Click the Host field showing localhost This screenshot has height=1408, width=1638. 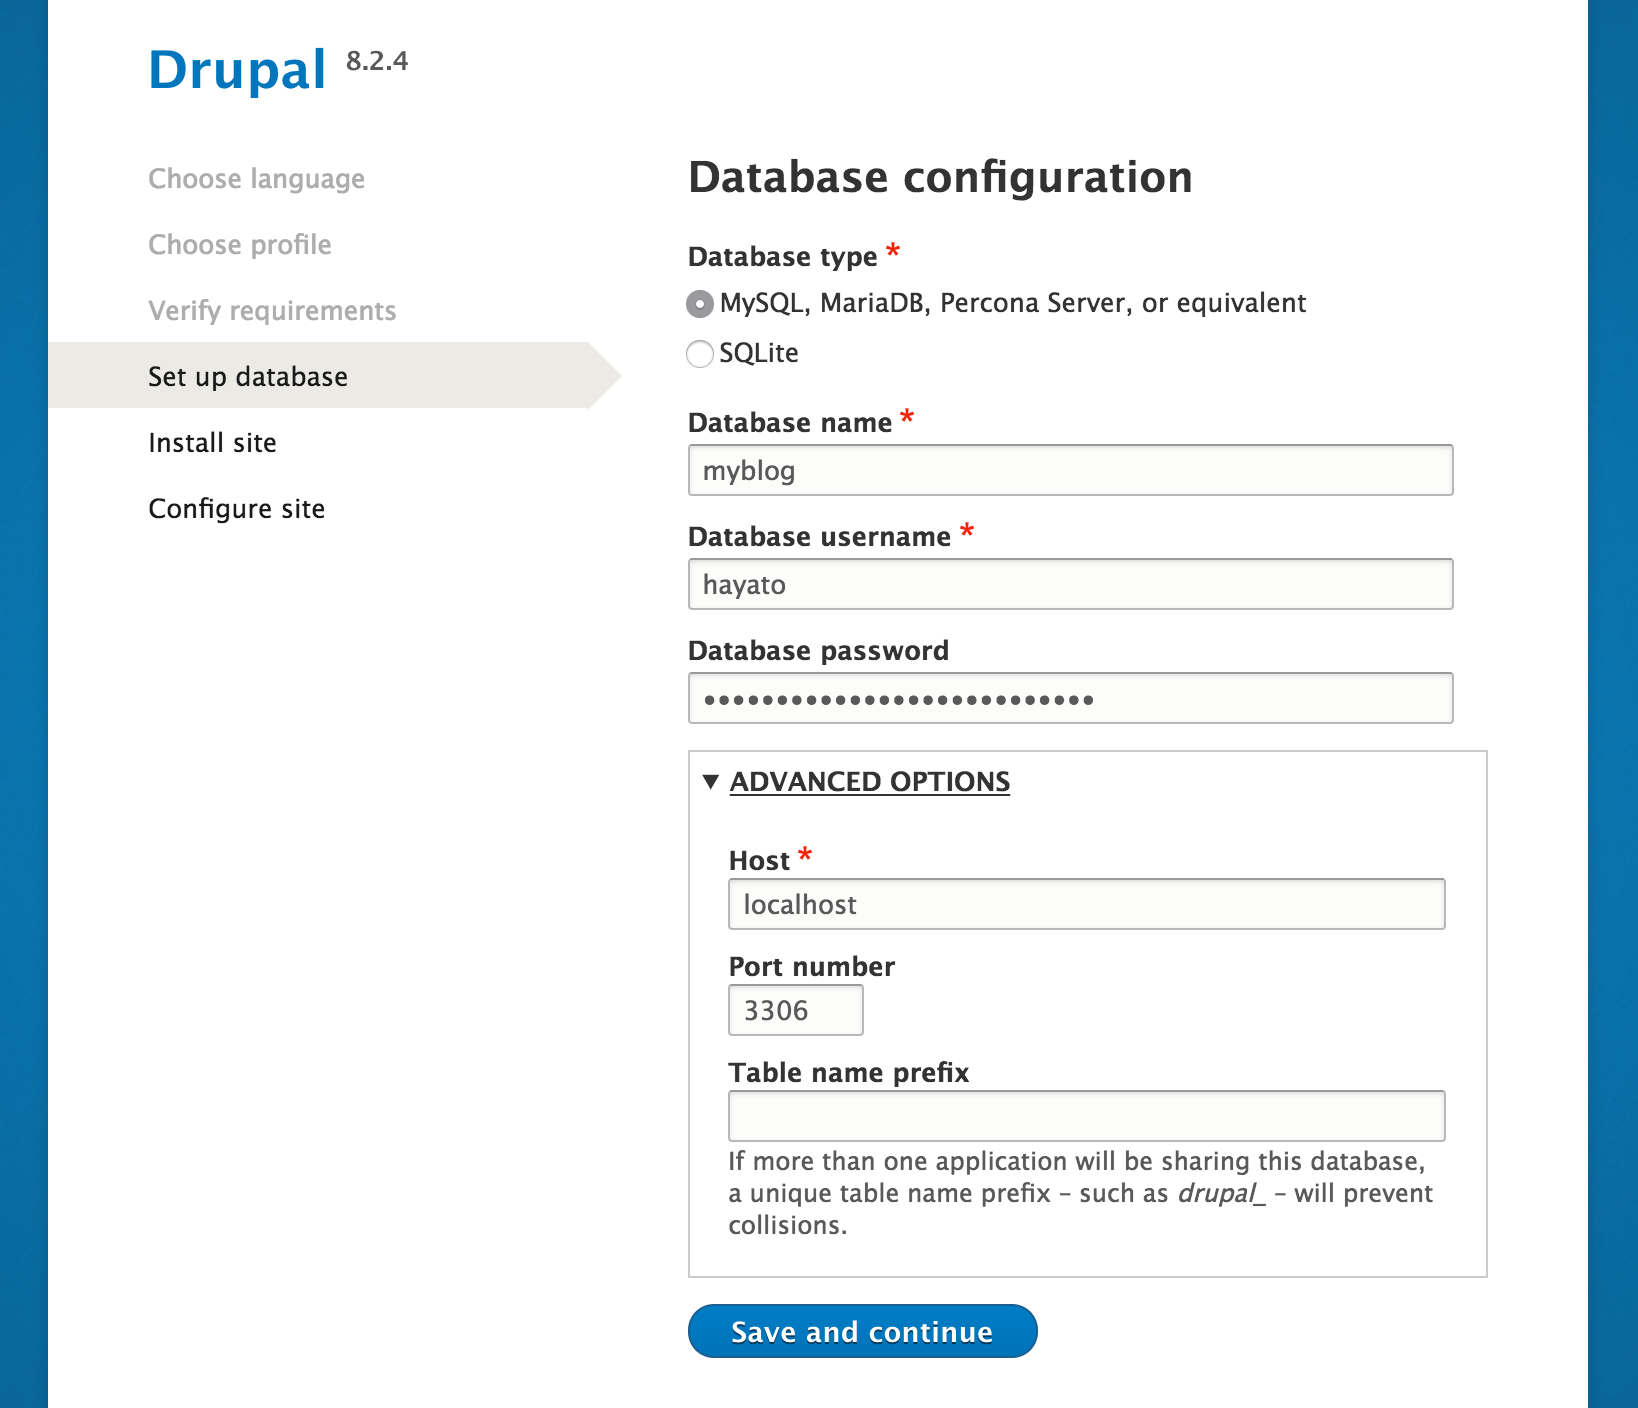point(1086,905)
